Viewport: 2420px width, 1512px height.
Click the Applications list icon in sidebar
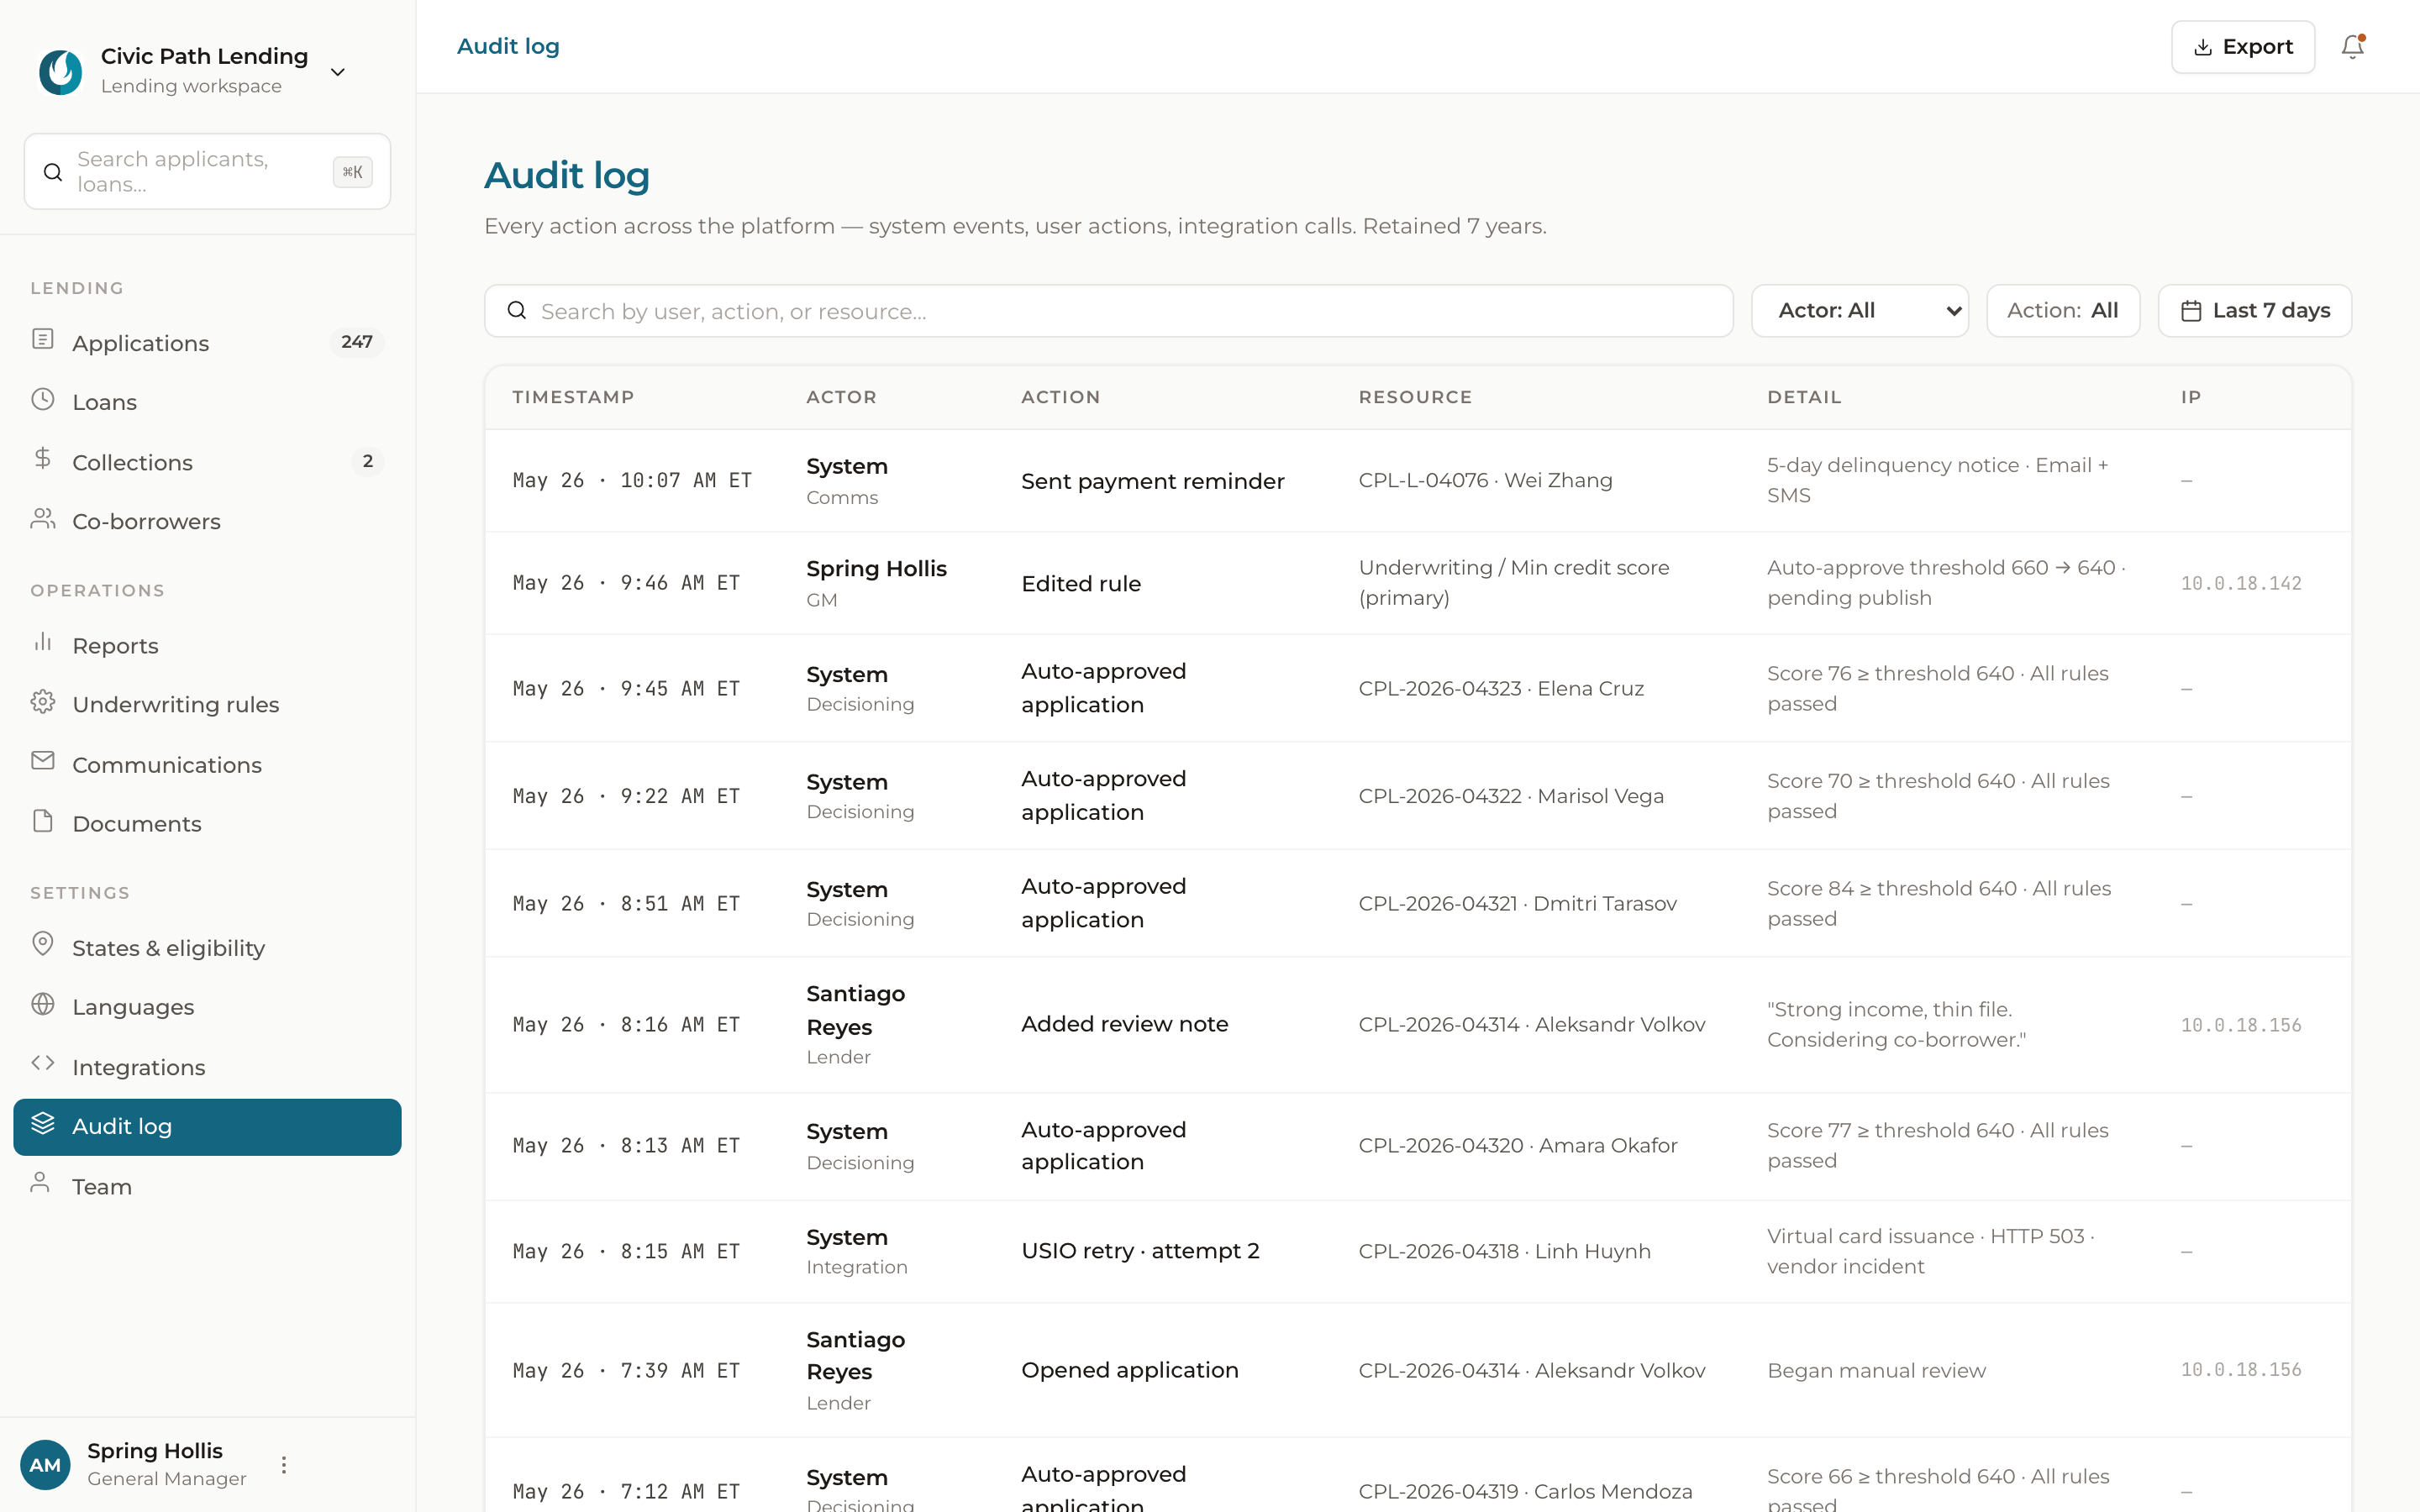click(43, 340)
